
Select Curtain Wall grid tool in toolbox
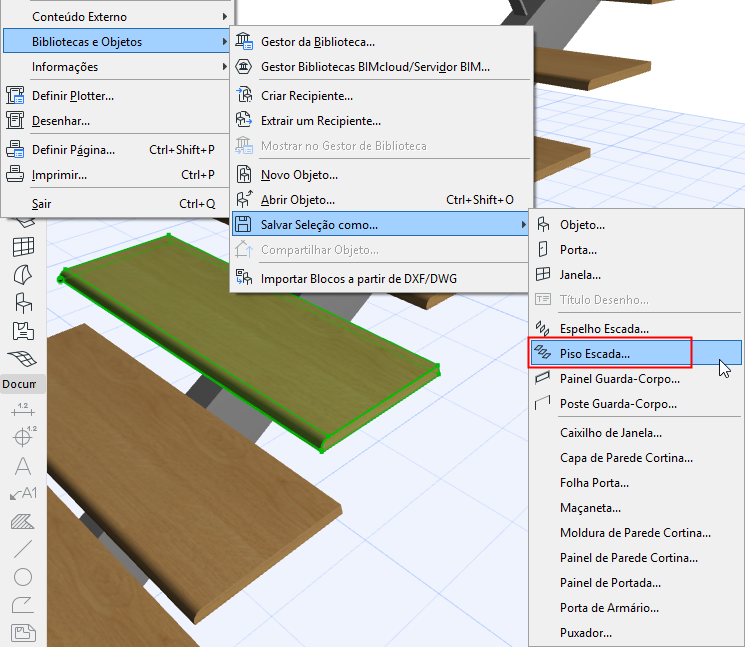point(23,247)
